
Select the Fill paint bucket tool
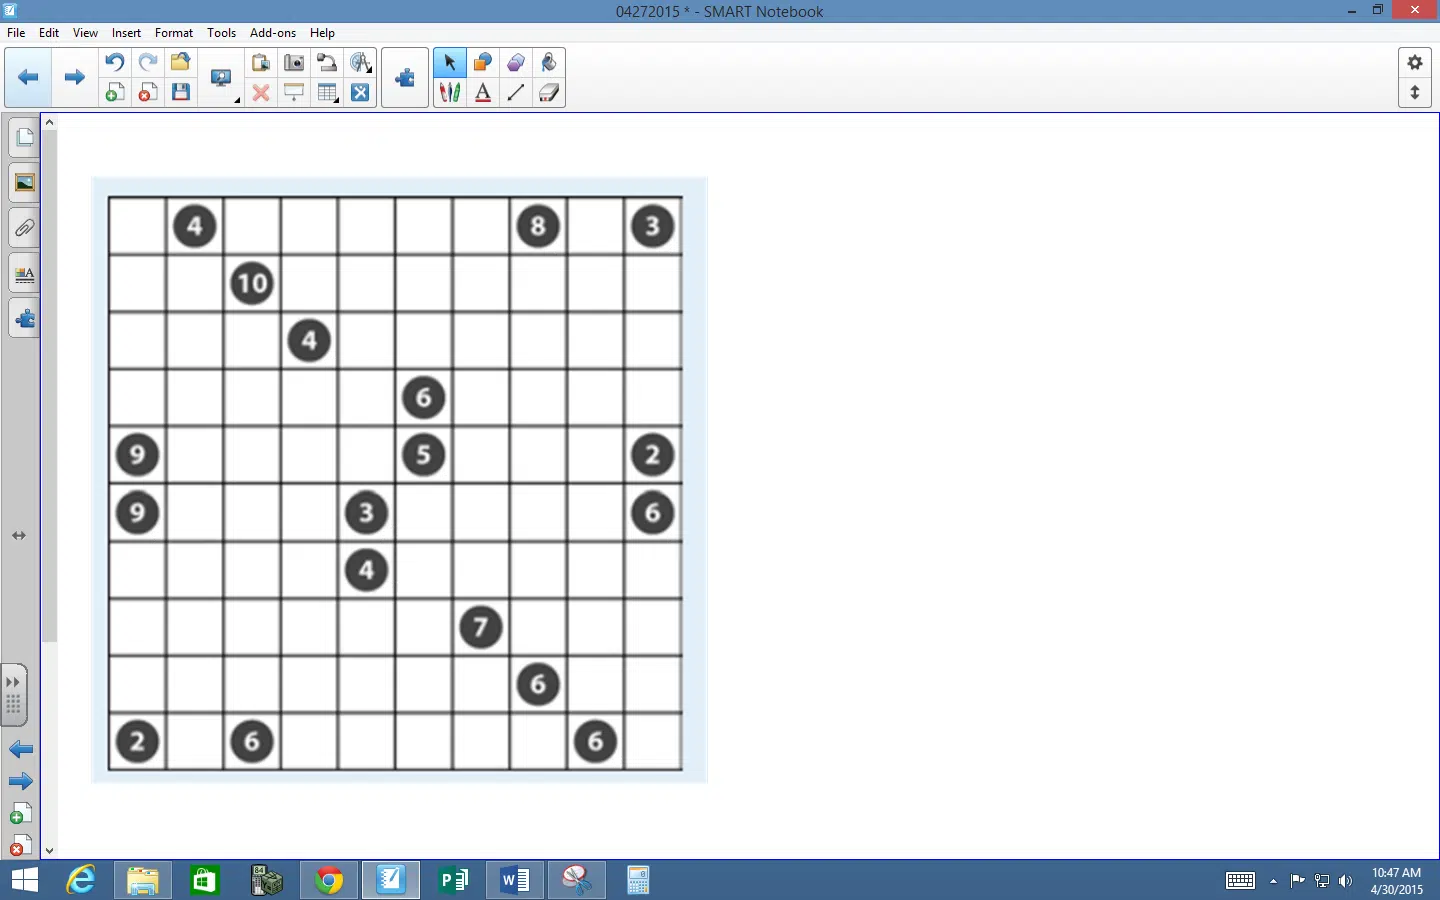click(x=549, y=63)
